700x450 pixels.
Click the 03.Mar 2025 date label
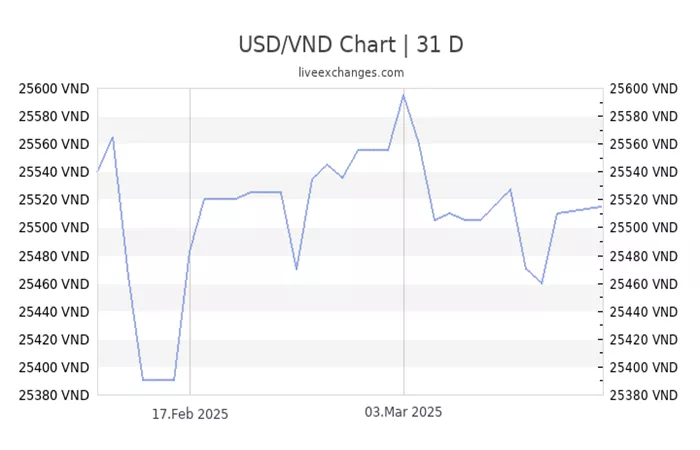tap(403, 412)
